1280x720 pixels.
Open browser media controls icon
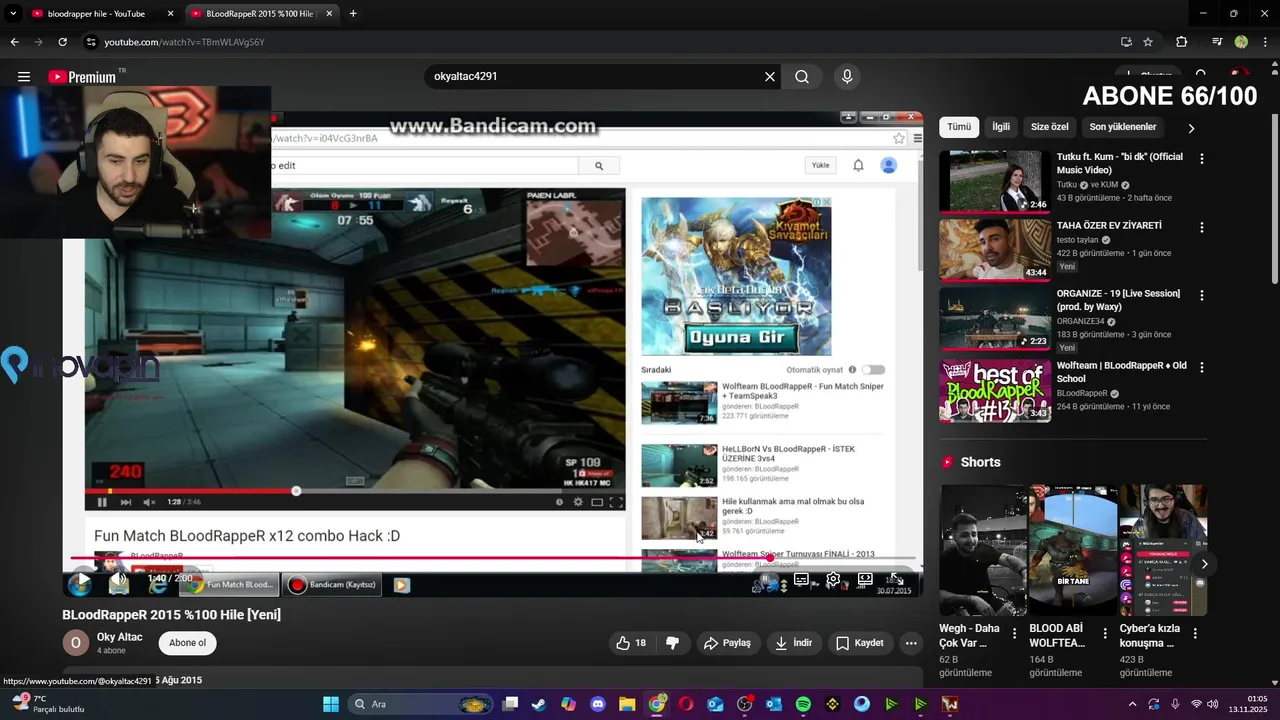pyautogui.click(x=1217, y=42)
